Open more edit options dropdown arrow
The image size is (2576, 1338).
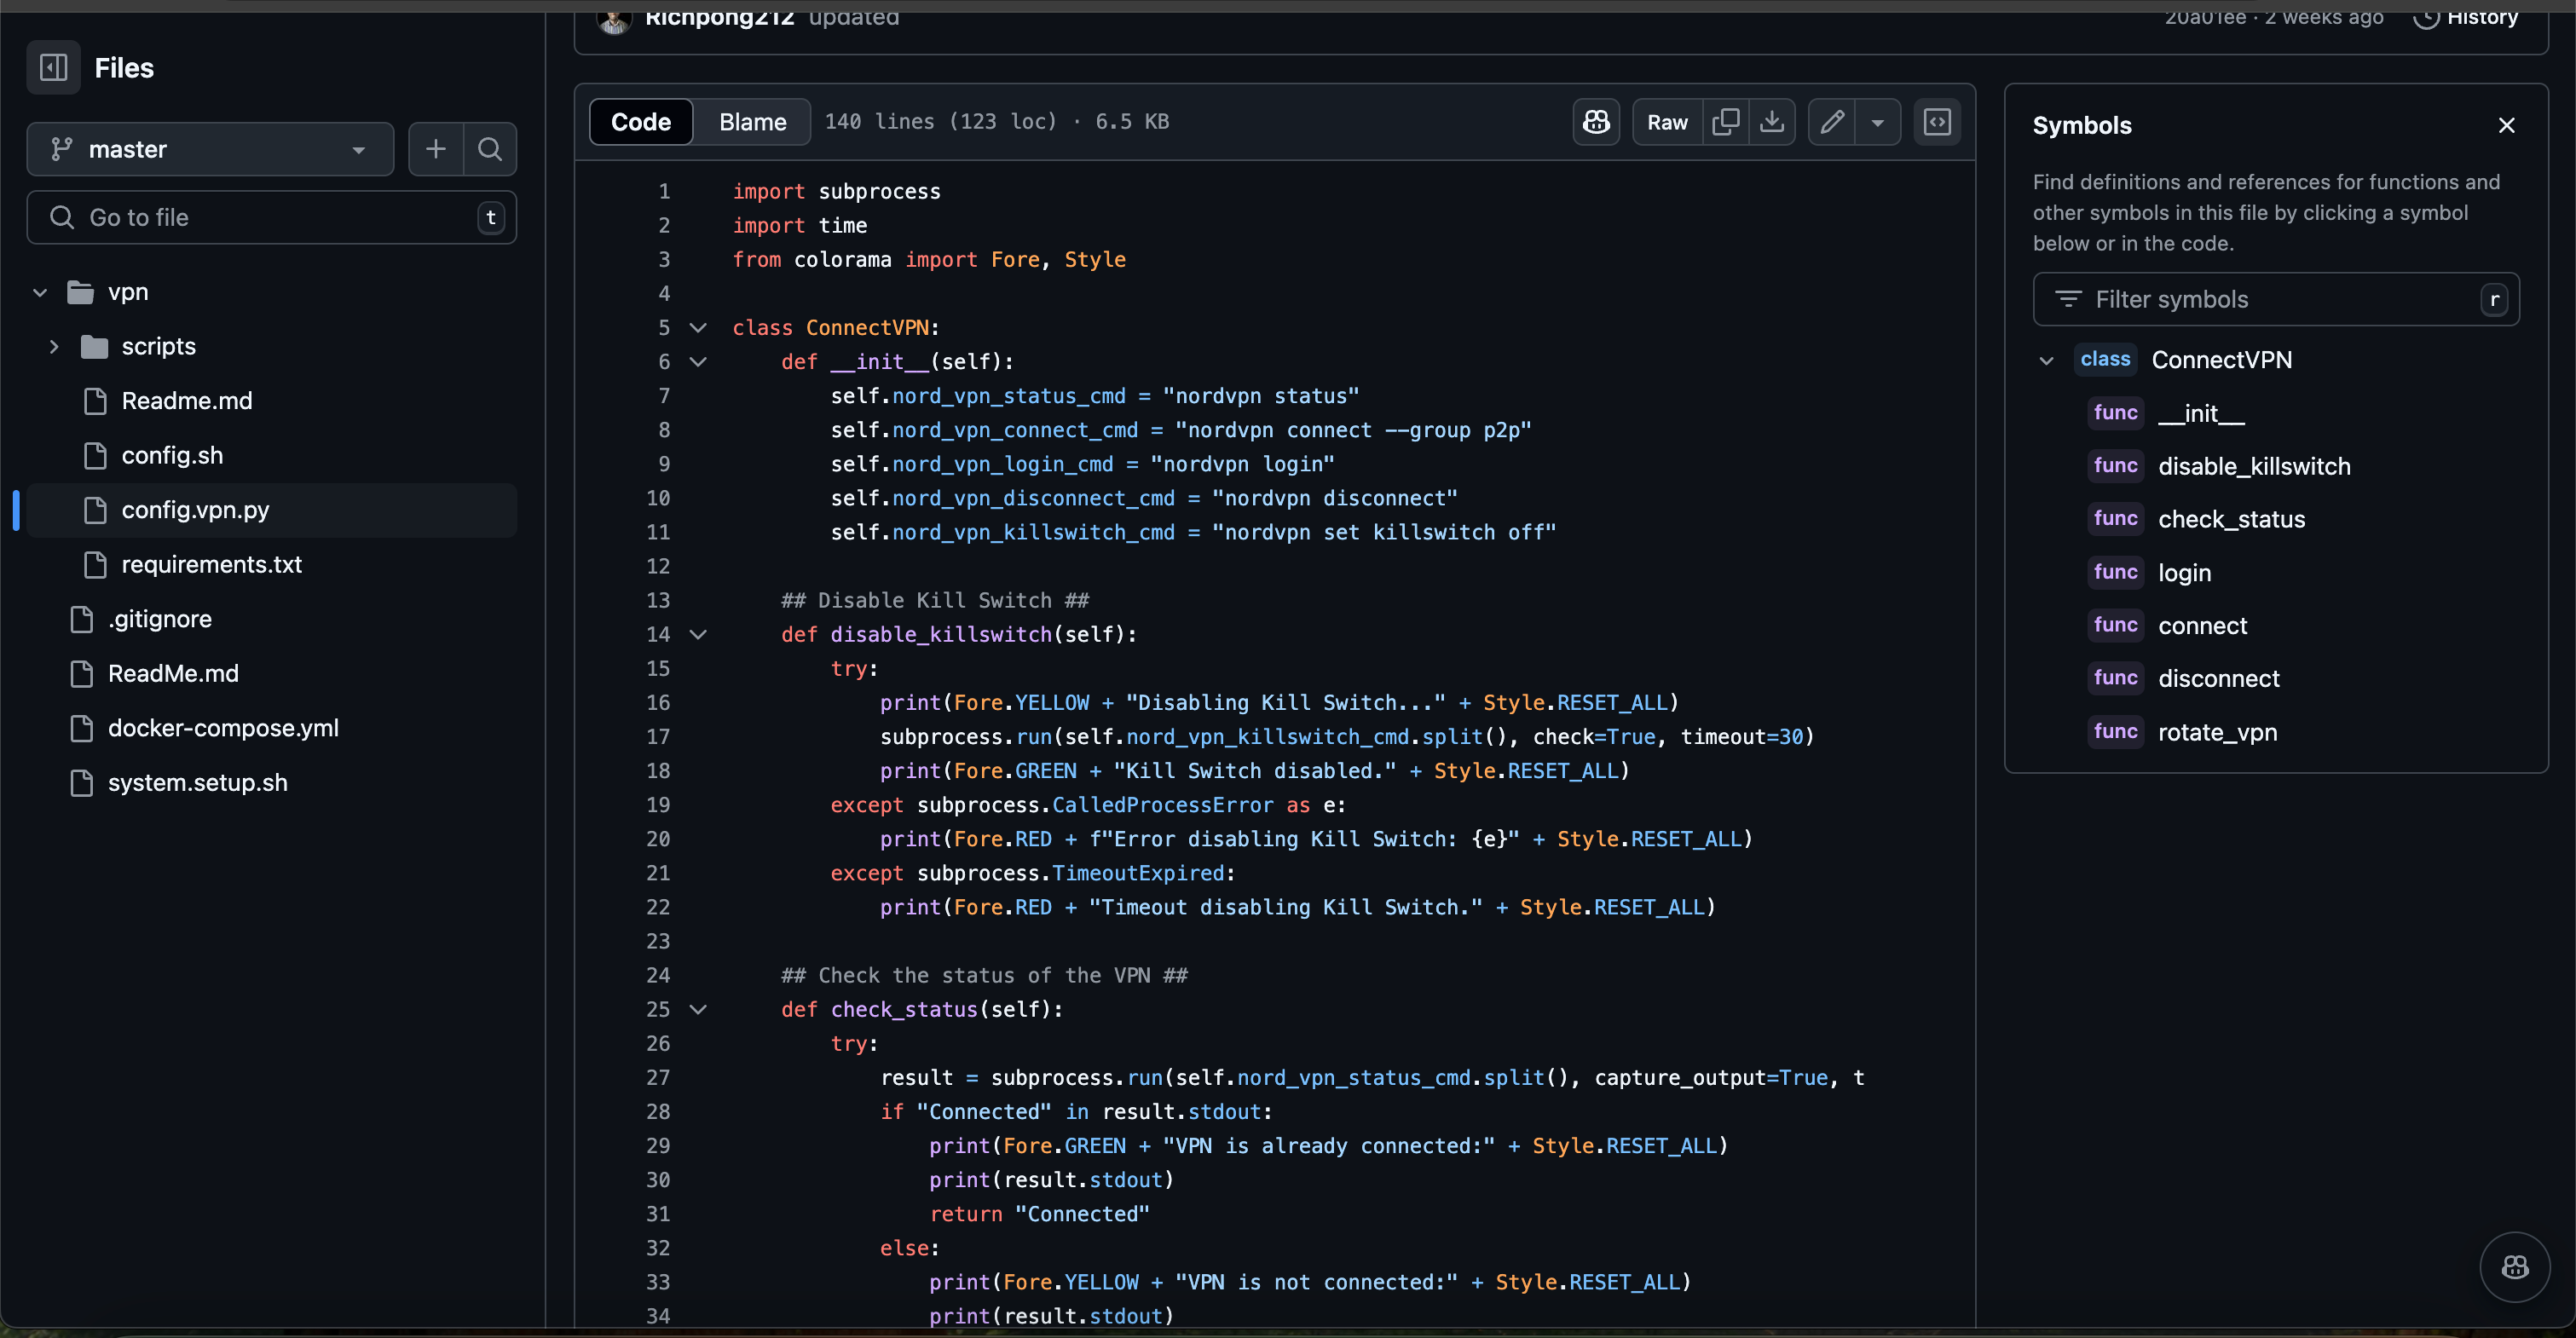1878,122
